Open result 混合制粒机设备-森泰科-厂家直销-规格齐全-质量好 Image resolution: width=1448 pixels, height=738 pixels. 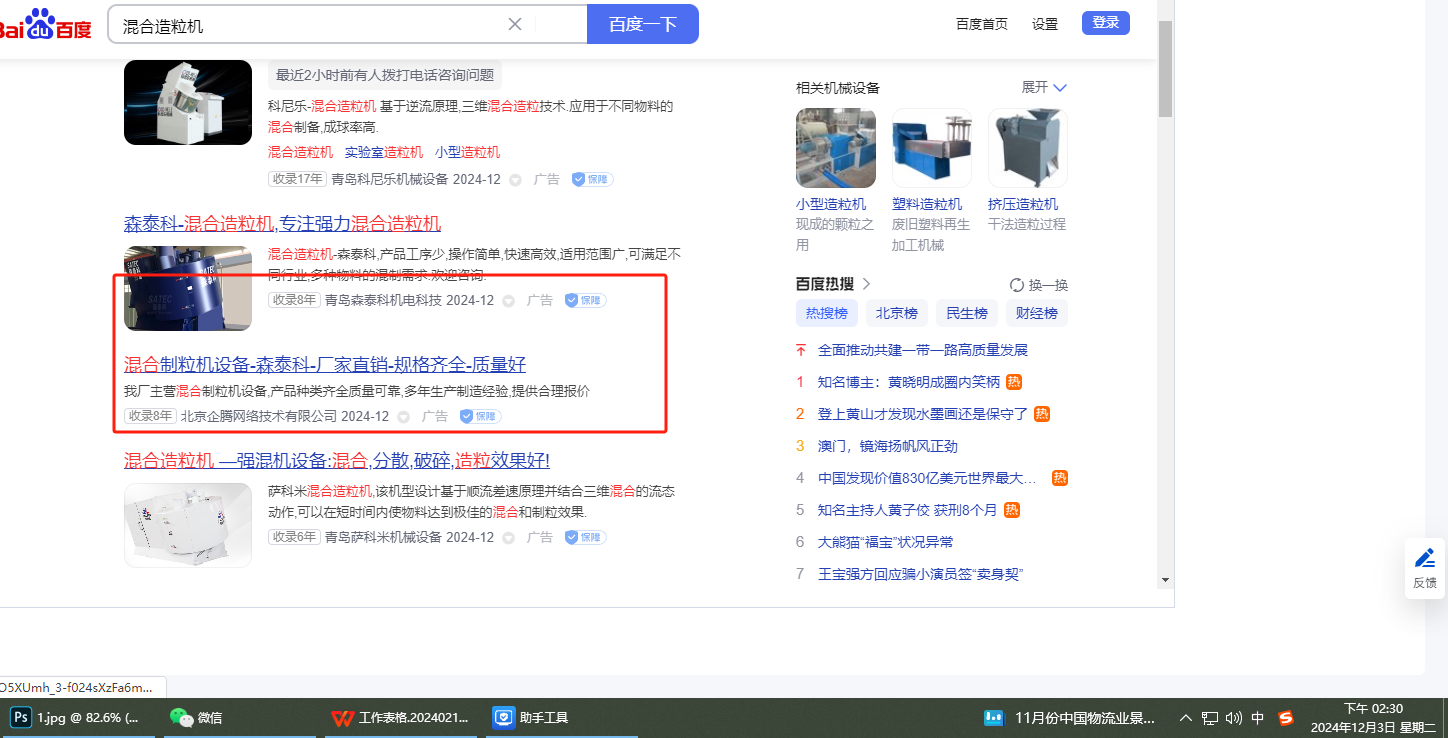pos(325,364)
